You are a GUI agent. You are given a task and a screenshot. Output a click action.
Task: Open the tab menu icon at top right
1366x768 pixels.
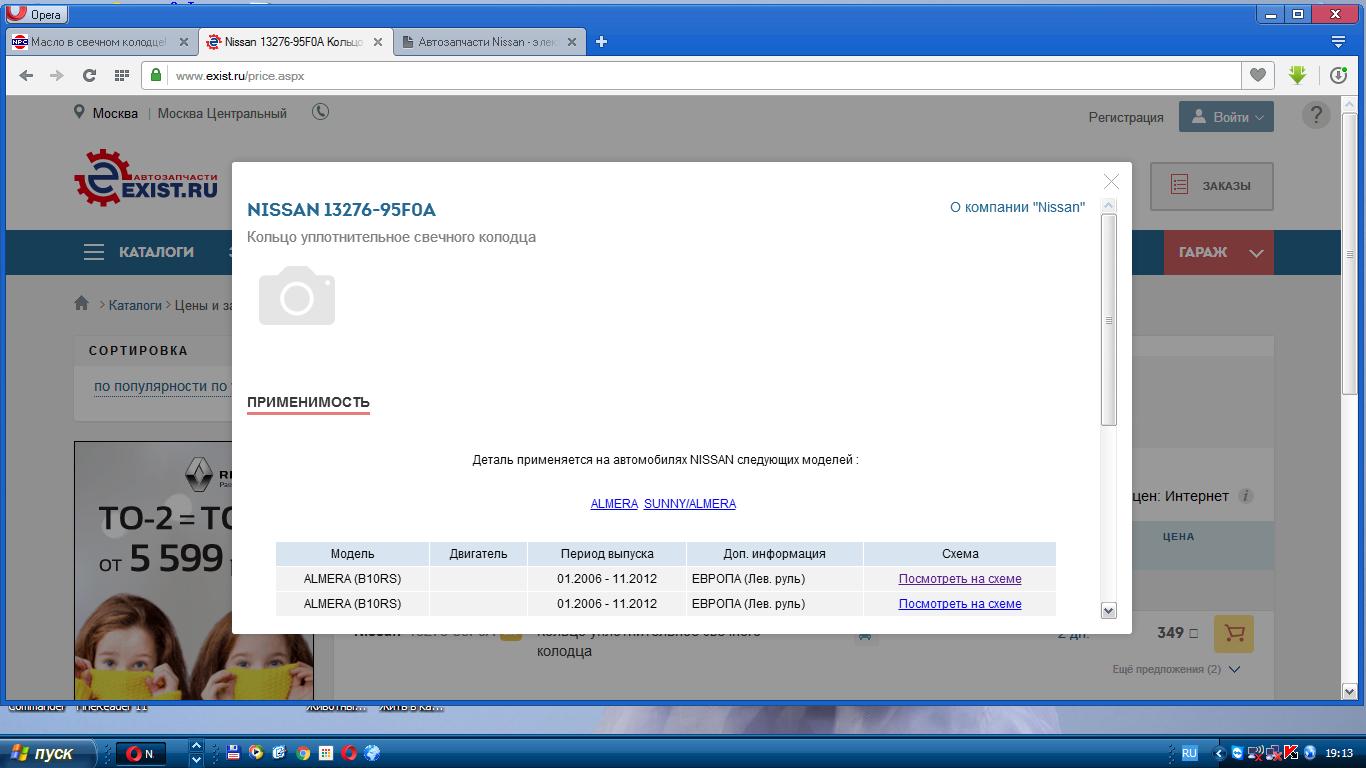click(x=1338, y=42)
